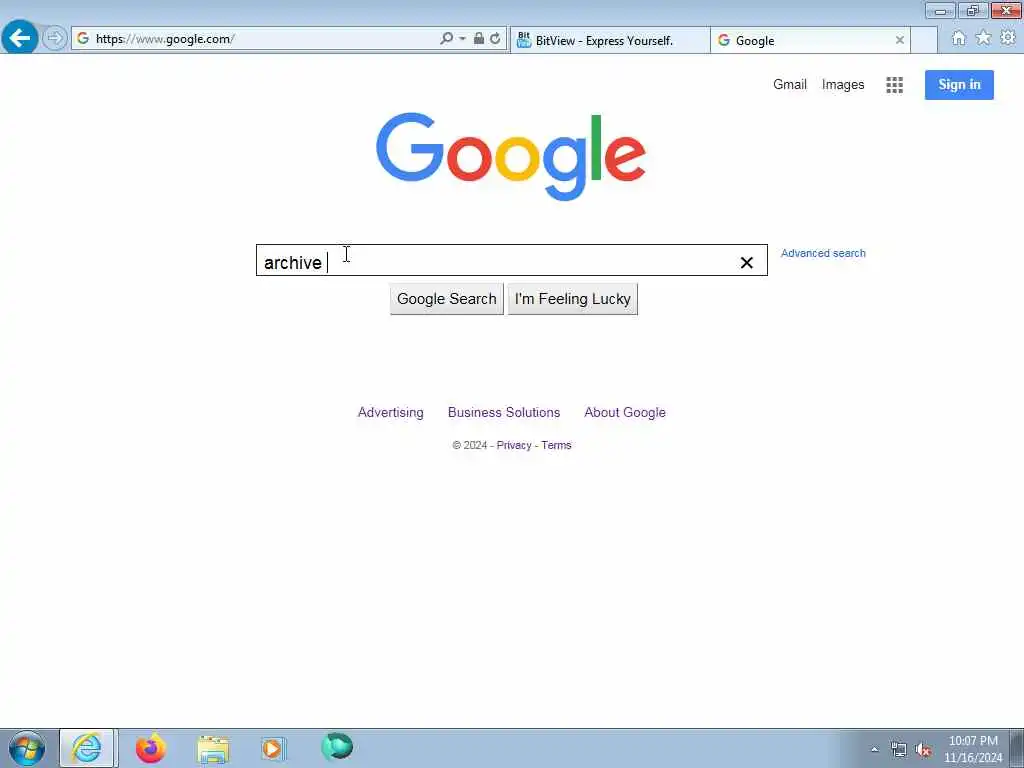1024x768 pixels.
Task: Open the Google apps grid icon
Action: pyautogui.click(x=894, y=85)
